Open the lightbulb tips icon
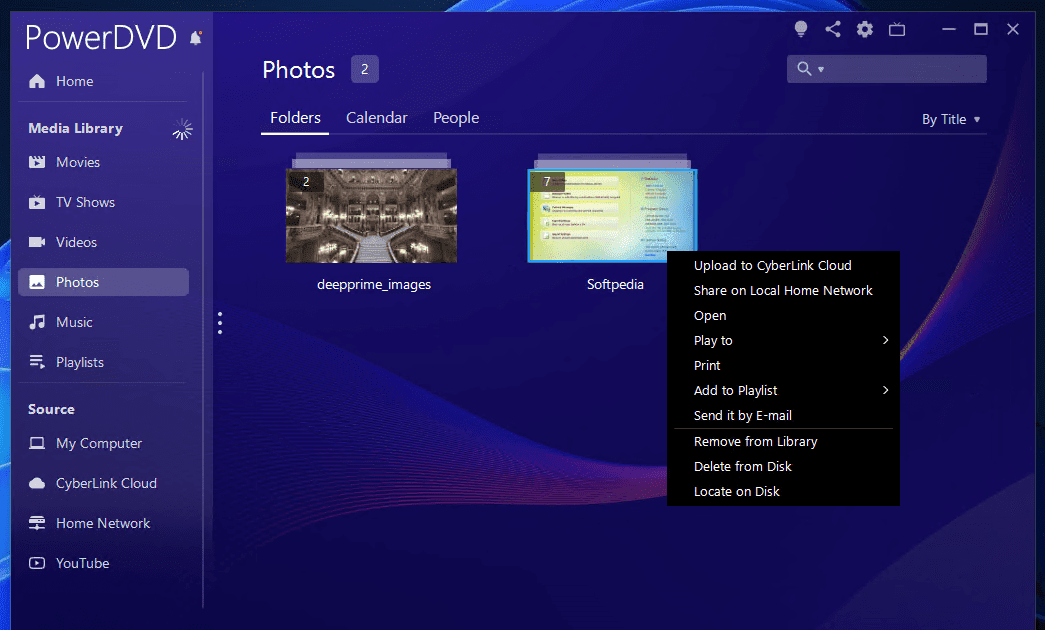Viewport: 1045px width, 630px height. pyautogui.click(x=801, y=29)
